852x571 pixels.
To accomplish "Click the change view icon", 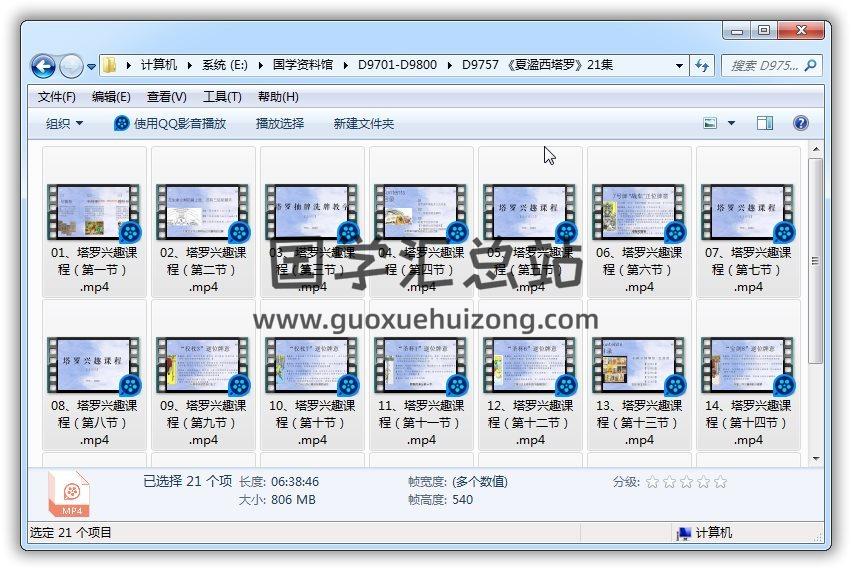I will tap(711, 123).
